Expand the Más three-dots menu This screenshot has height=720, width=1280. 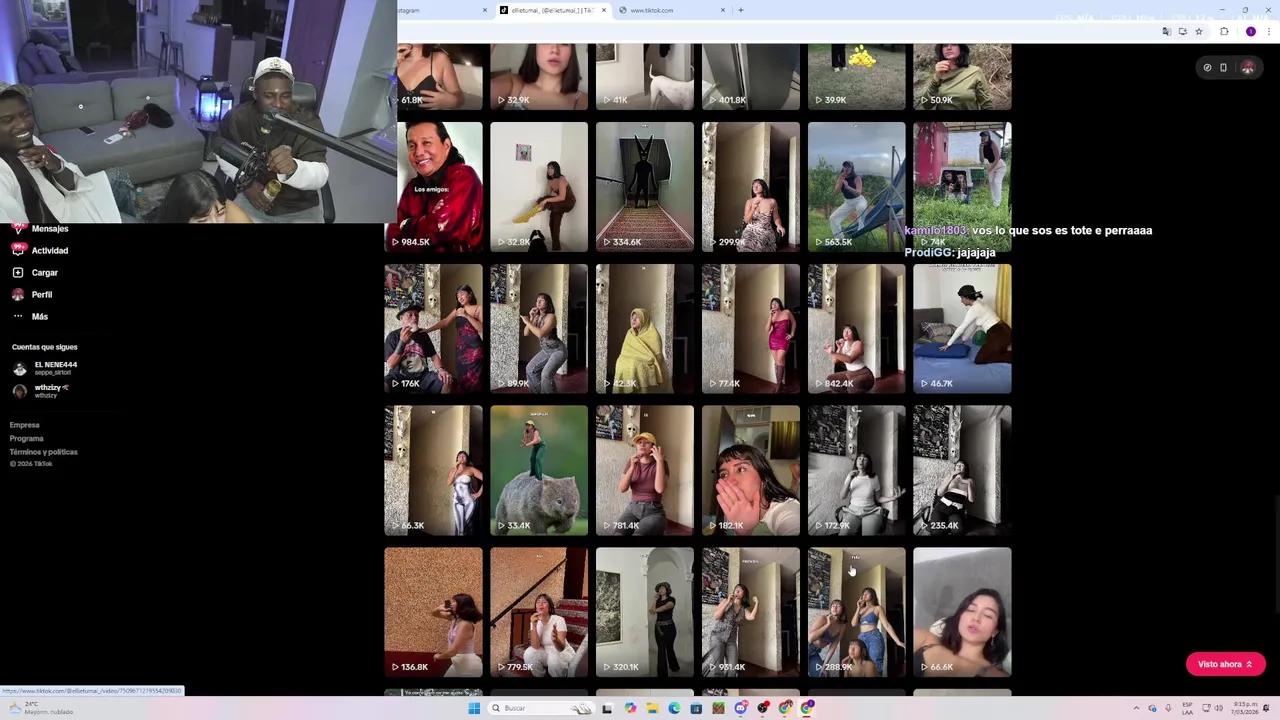[18, 316]
